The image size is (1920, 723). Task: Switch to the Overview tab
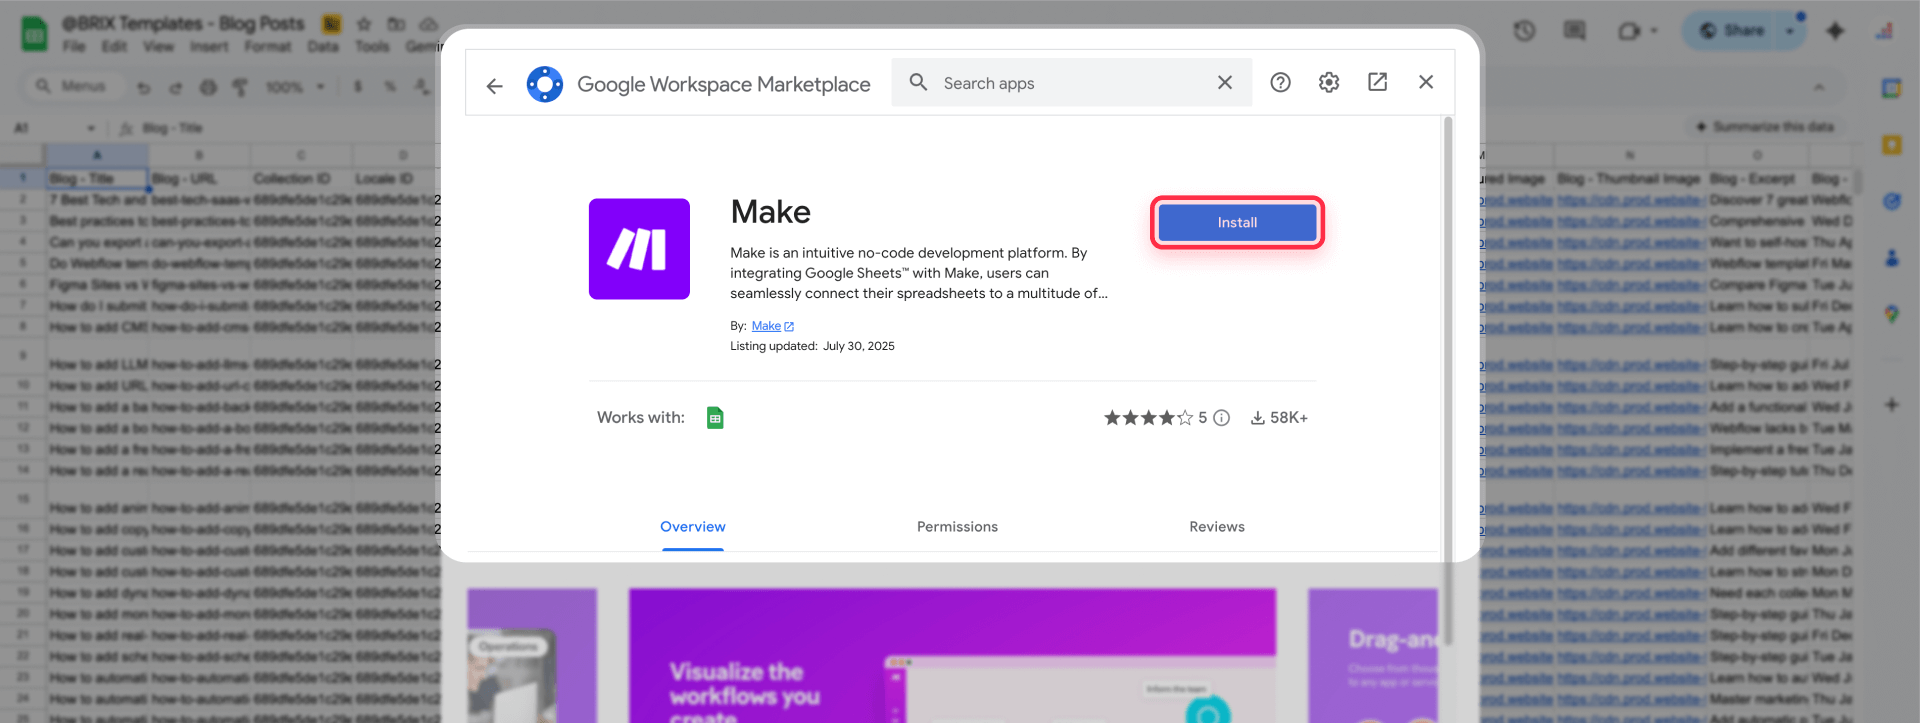tap(692, 527)
